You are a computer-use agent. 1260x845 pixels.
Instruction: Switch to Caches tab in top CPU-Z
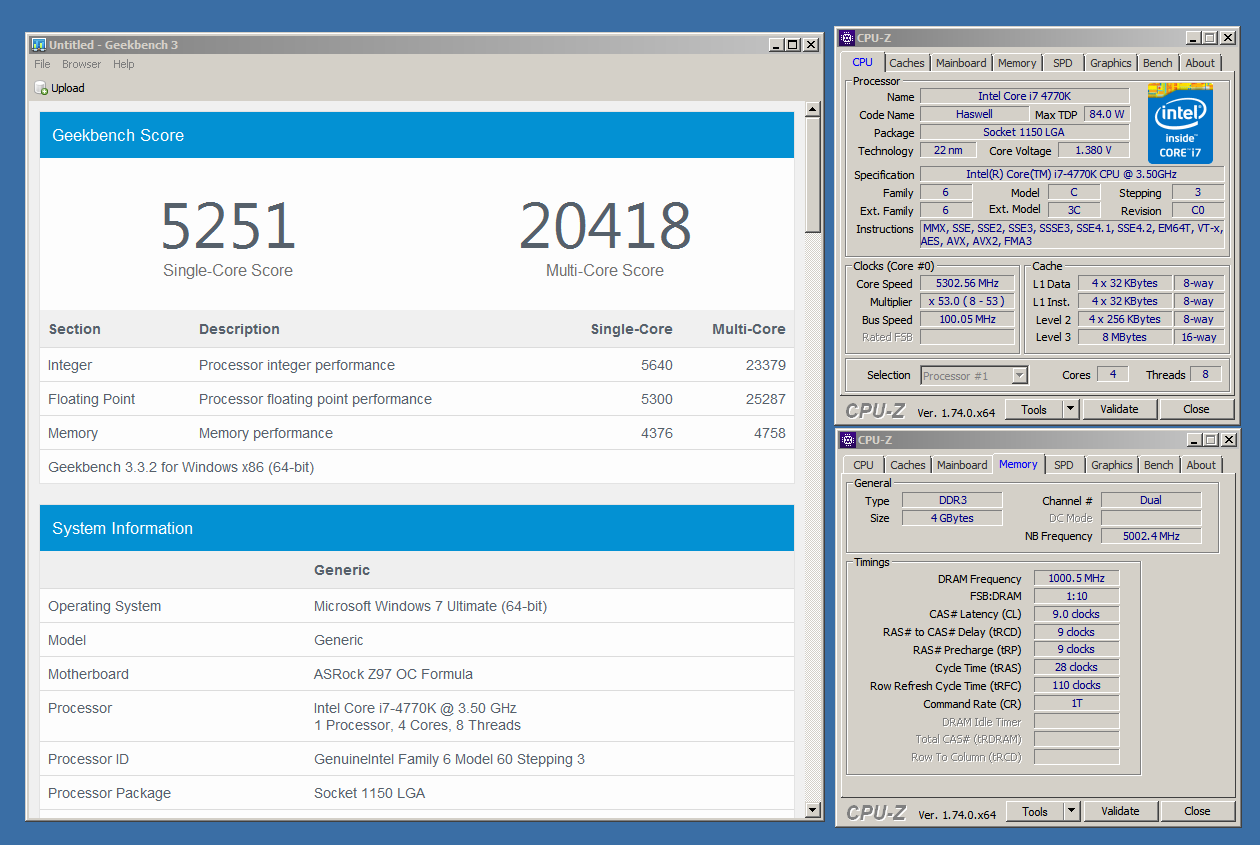907,63
